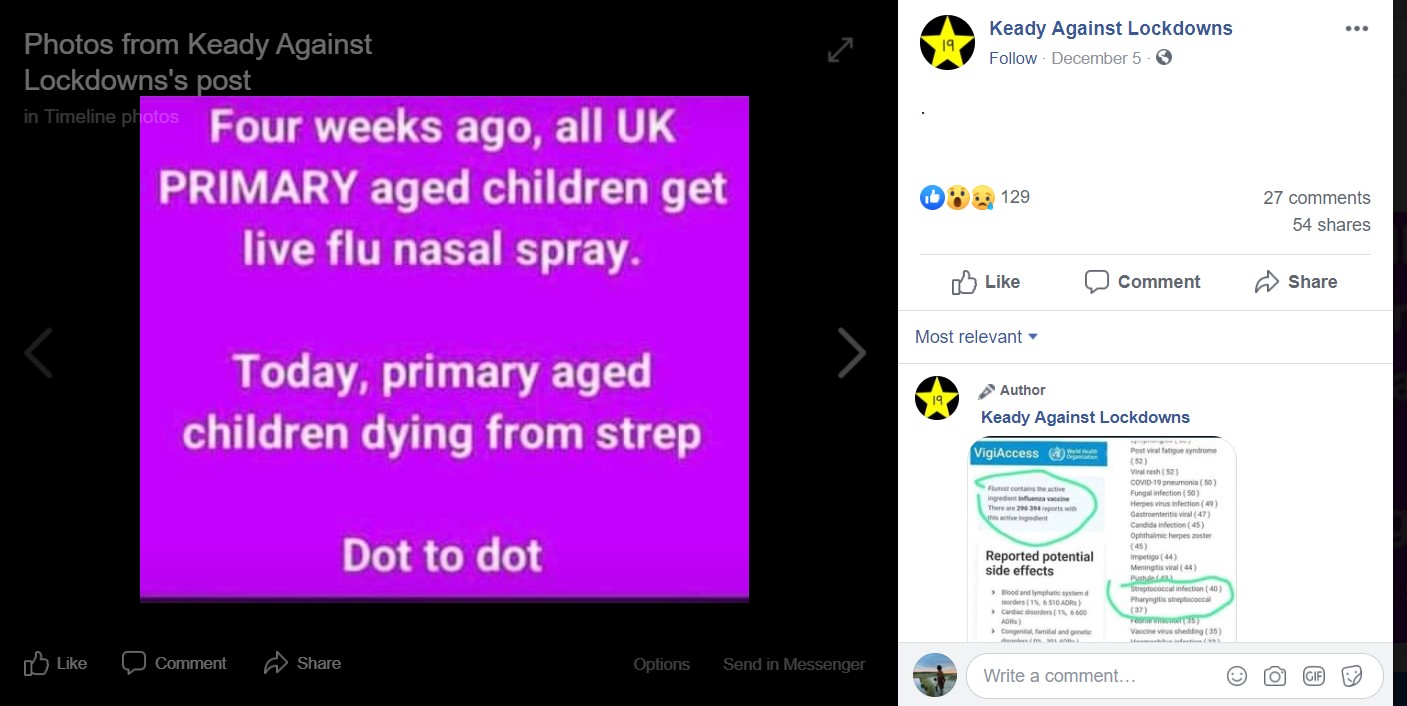1407x706 pixels.
Task: Advance to the next photo with the right chevron
Action: click(x=853, y=352)
